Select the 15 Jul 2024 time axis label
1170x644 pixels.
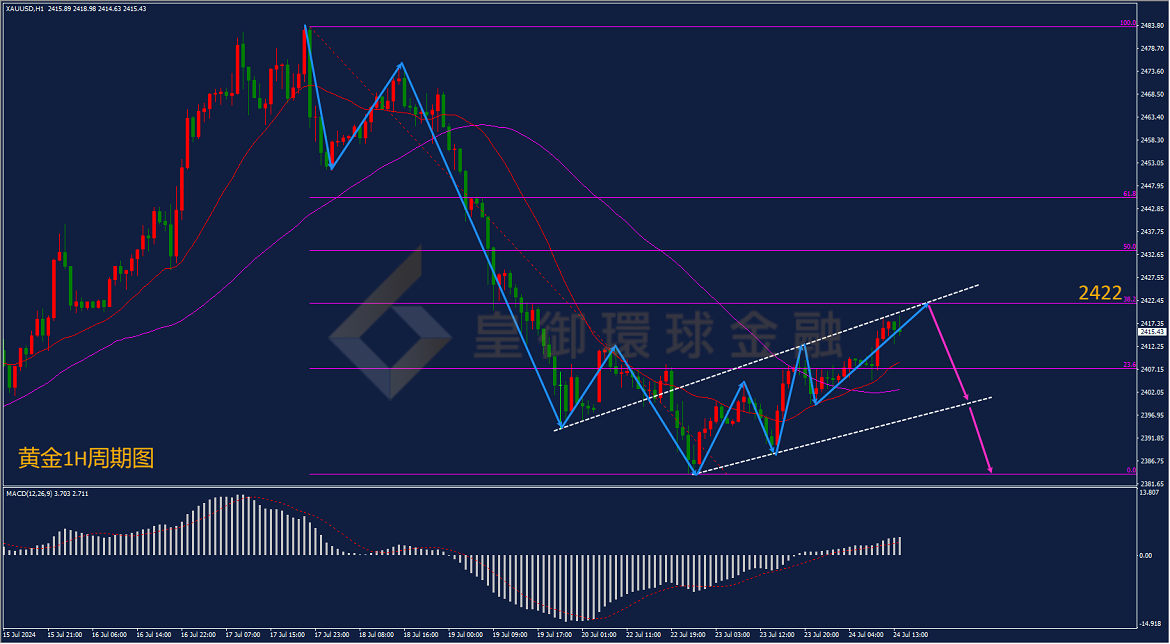[18, 634]
